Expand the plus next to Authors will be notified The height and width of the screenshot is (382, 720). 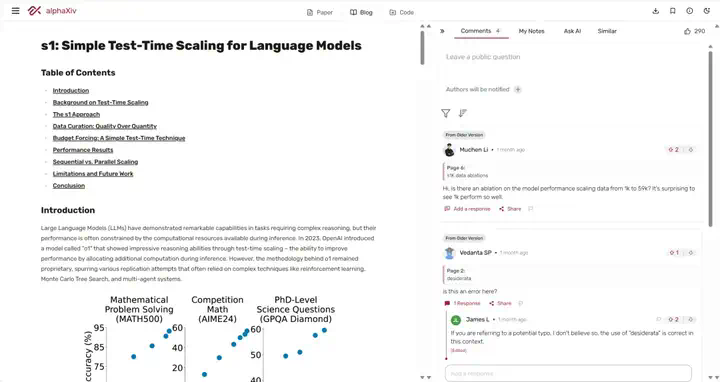[518, 90]
